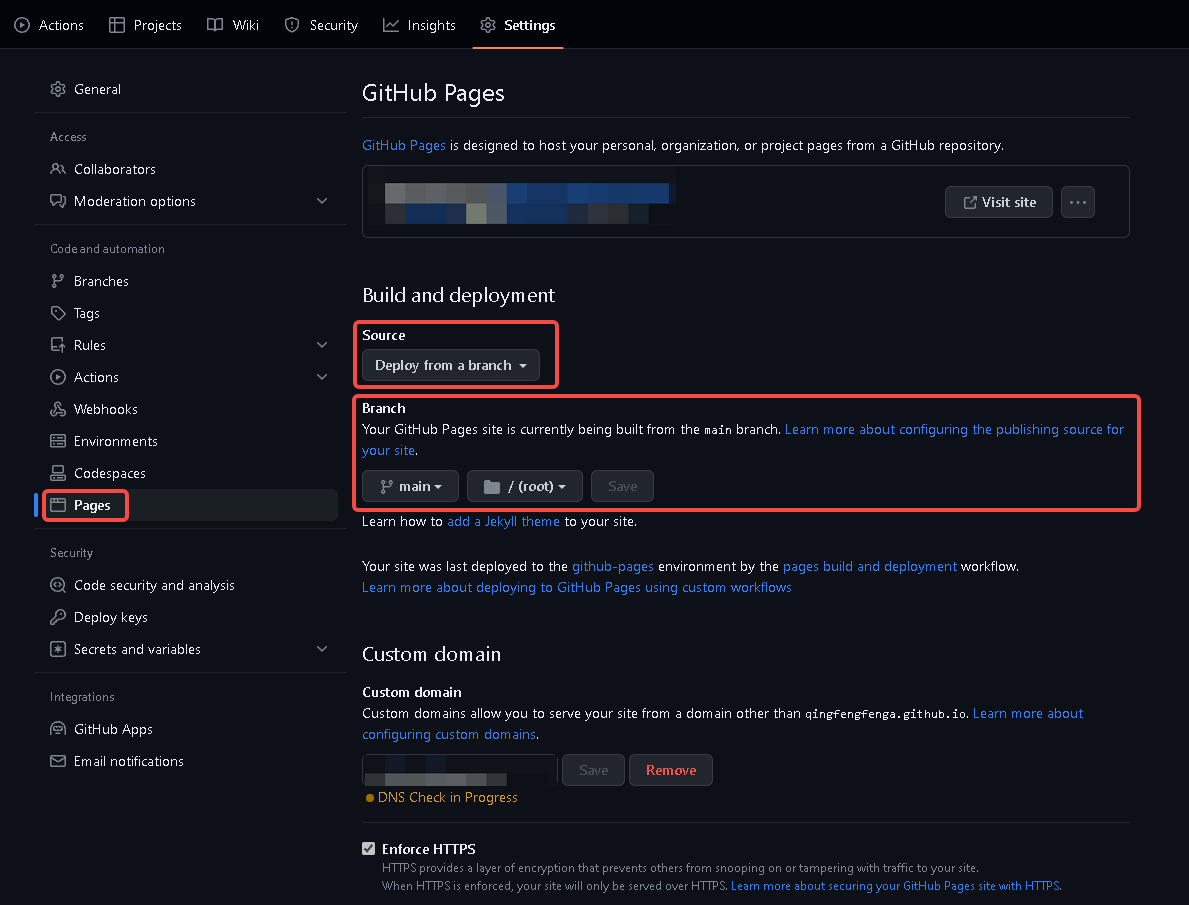Image resolution: width=1189 pixels, height=905 pixels.
Task: Click the Visit site button
Action: [999, 202]
